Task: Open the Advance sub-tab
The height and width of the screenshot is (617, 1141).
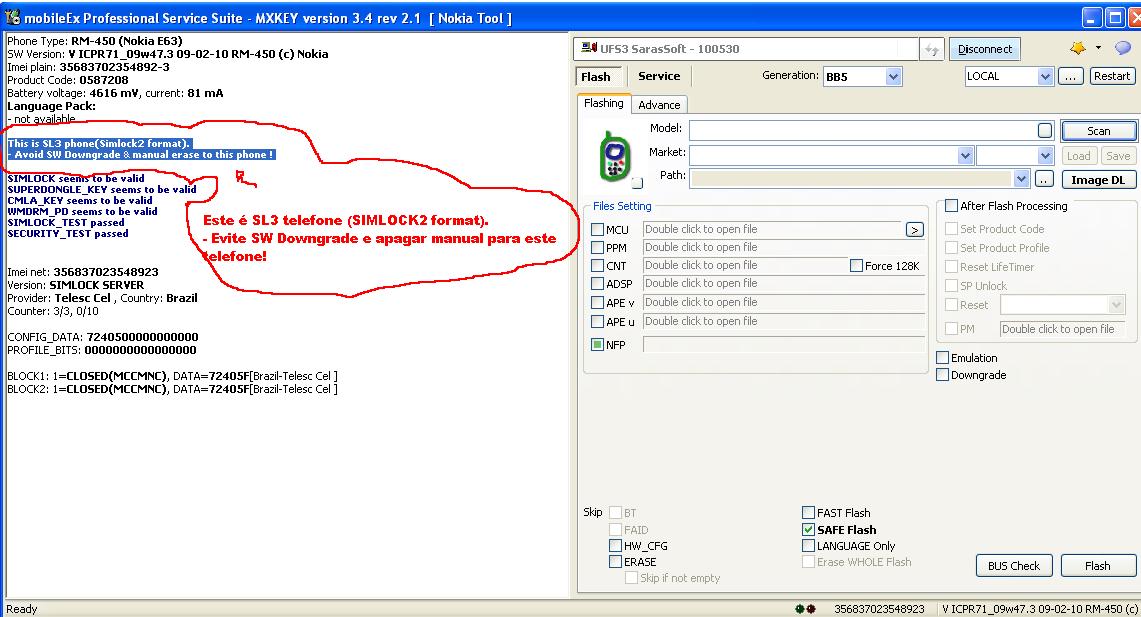Action: click(659, 105)
